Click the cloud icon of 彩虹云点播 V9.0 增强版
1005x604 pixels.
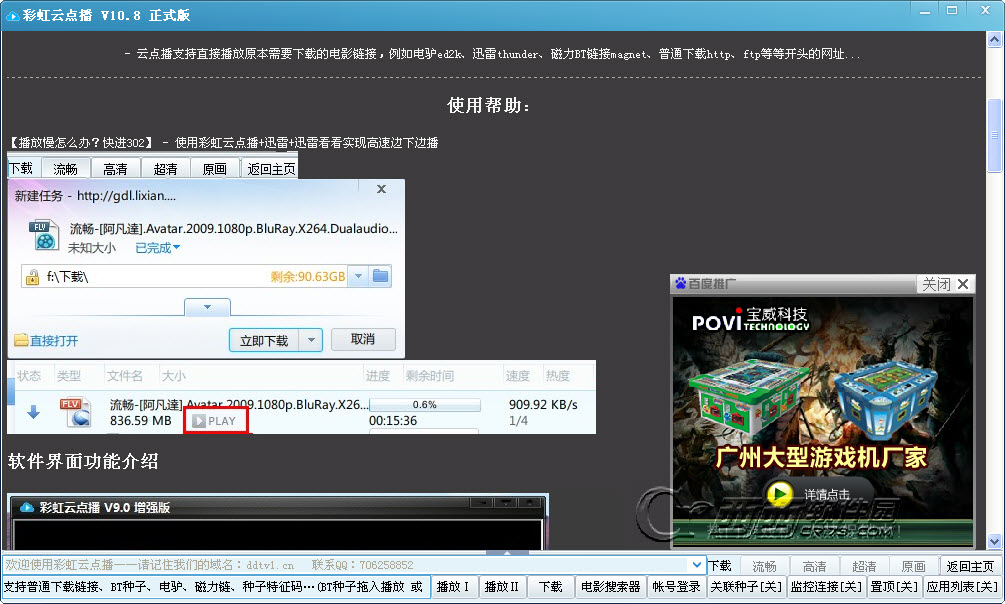pos(26,507)
